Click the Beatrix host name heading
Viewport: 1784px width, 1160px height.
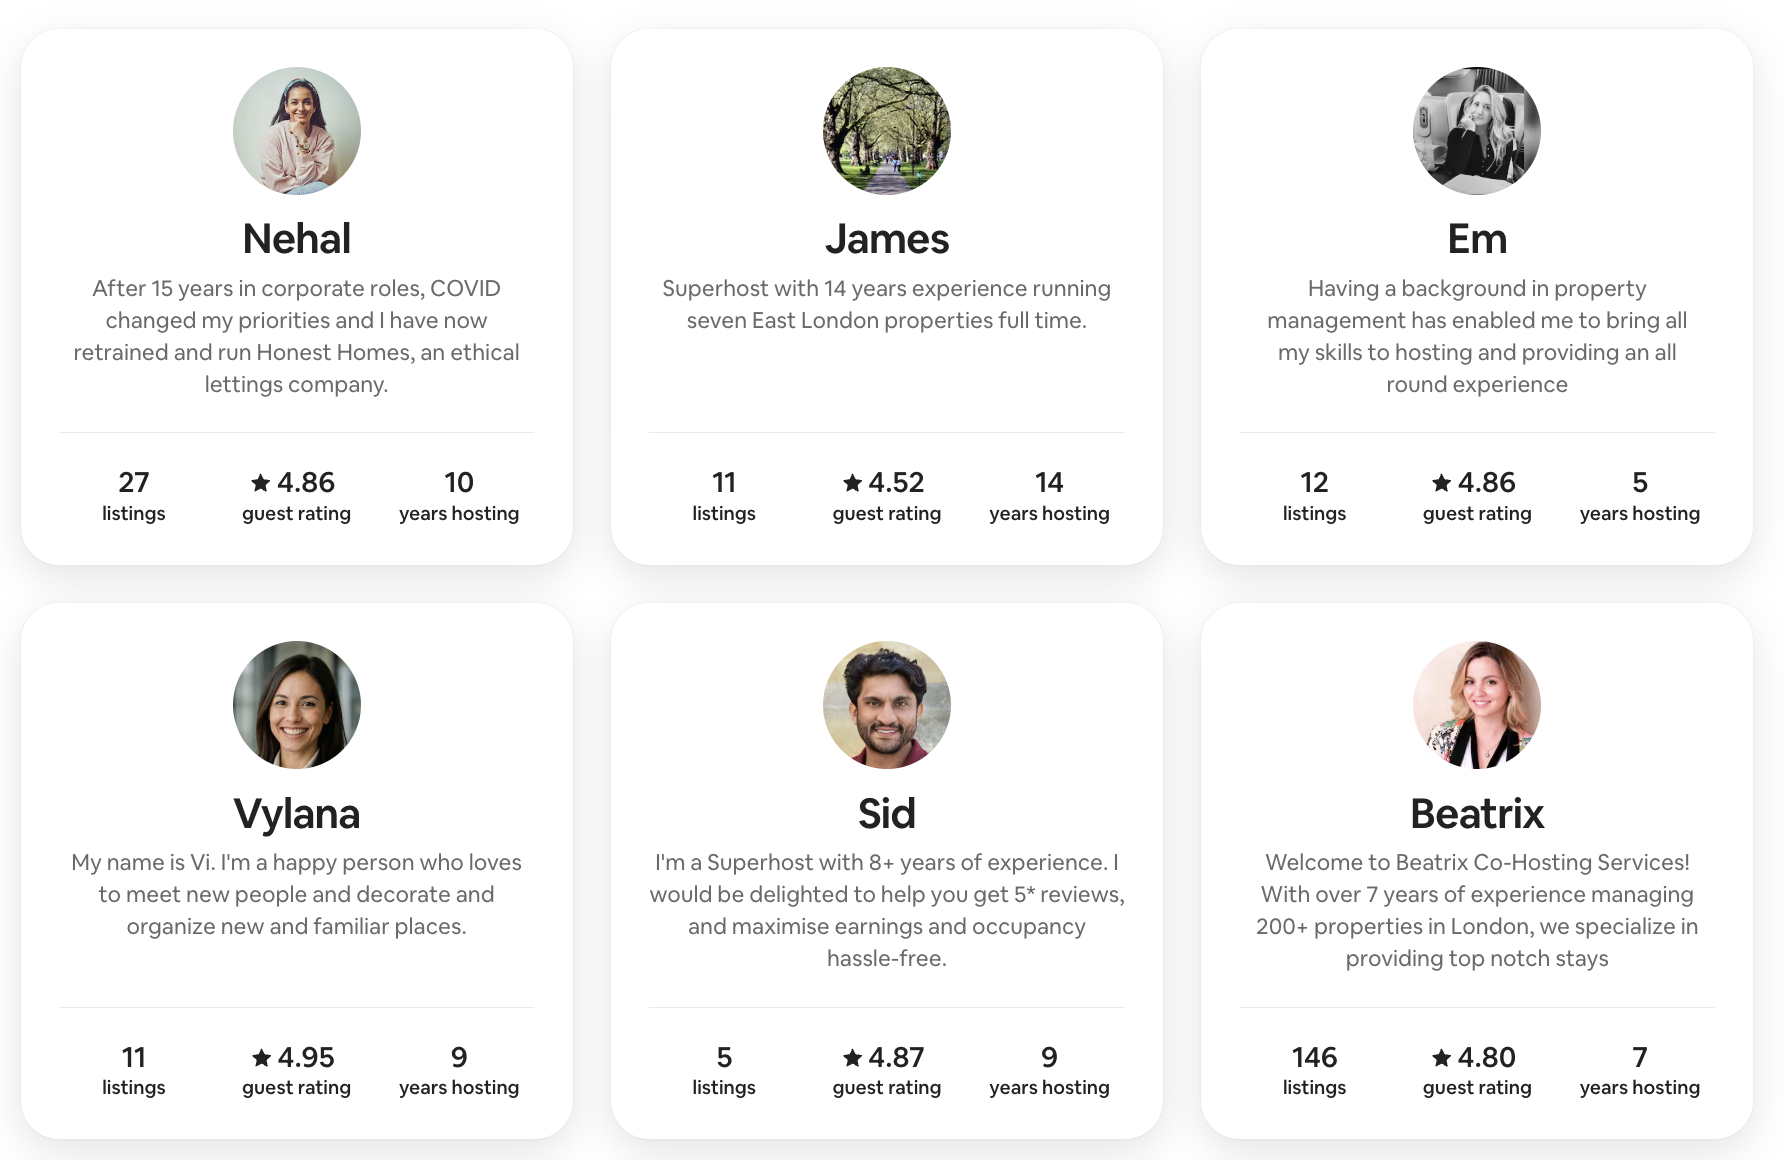click(x=1477, y=813)
